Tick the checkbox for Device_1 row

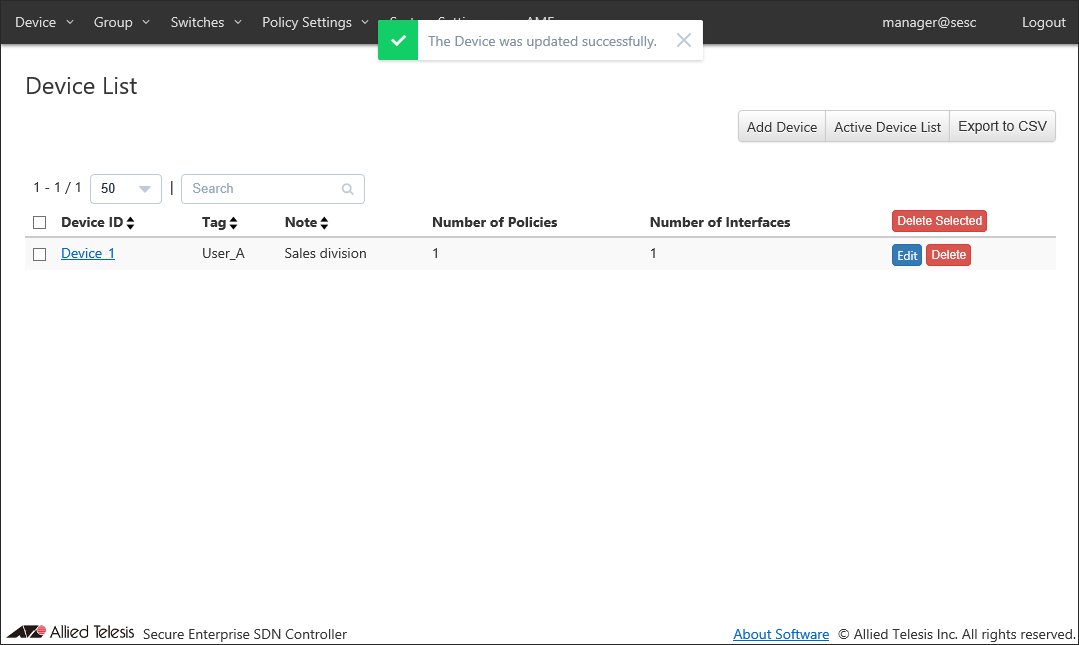tap(39, 254)
